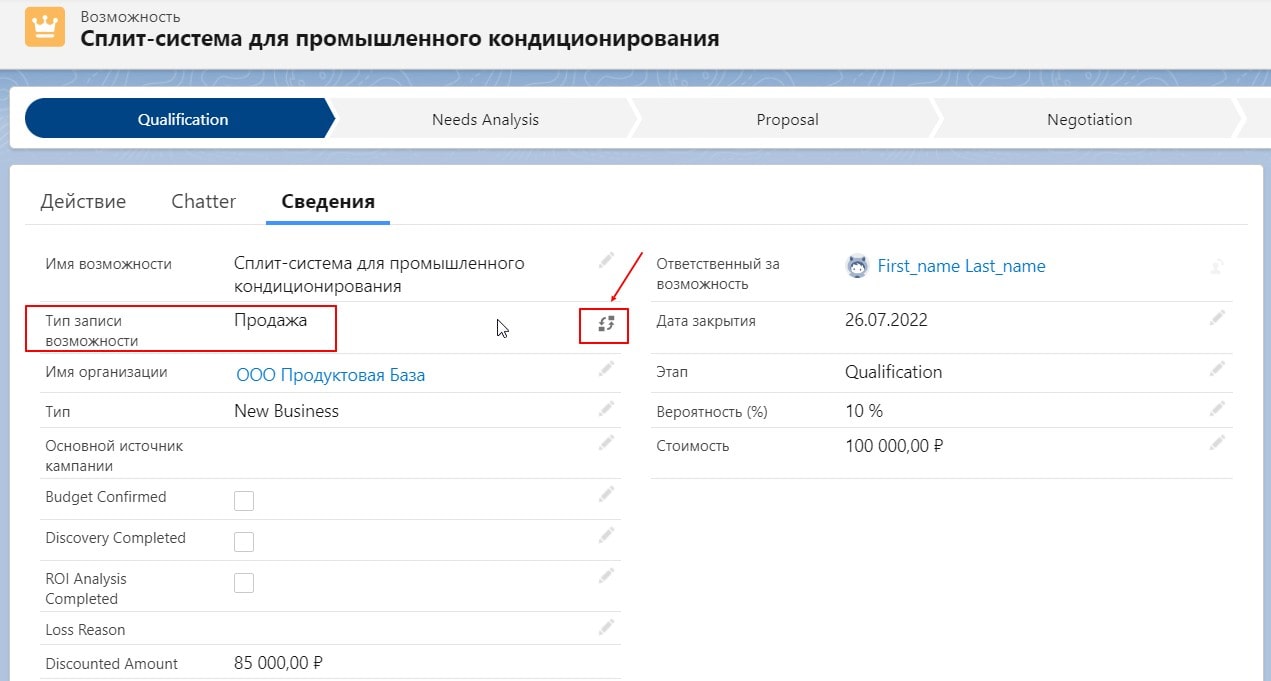Edit Стоимость field pencil icon

pos(1217,443)
